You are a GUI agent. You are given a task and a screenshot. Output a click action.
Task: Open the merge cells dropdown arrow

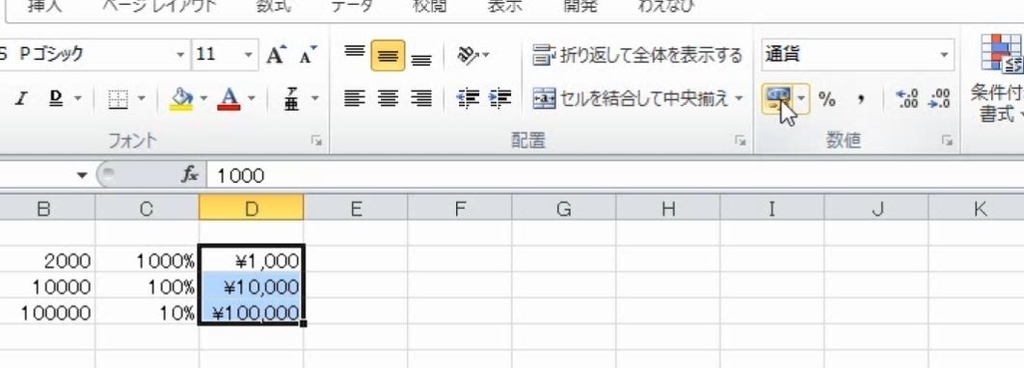739,99
